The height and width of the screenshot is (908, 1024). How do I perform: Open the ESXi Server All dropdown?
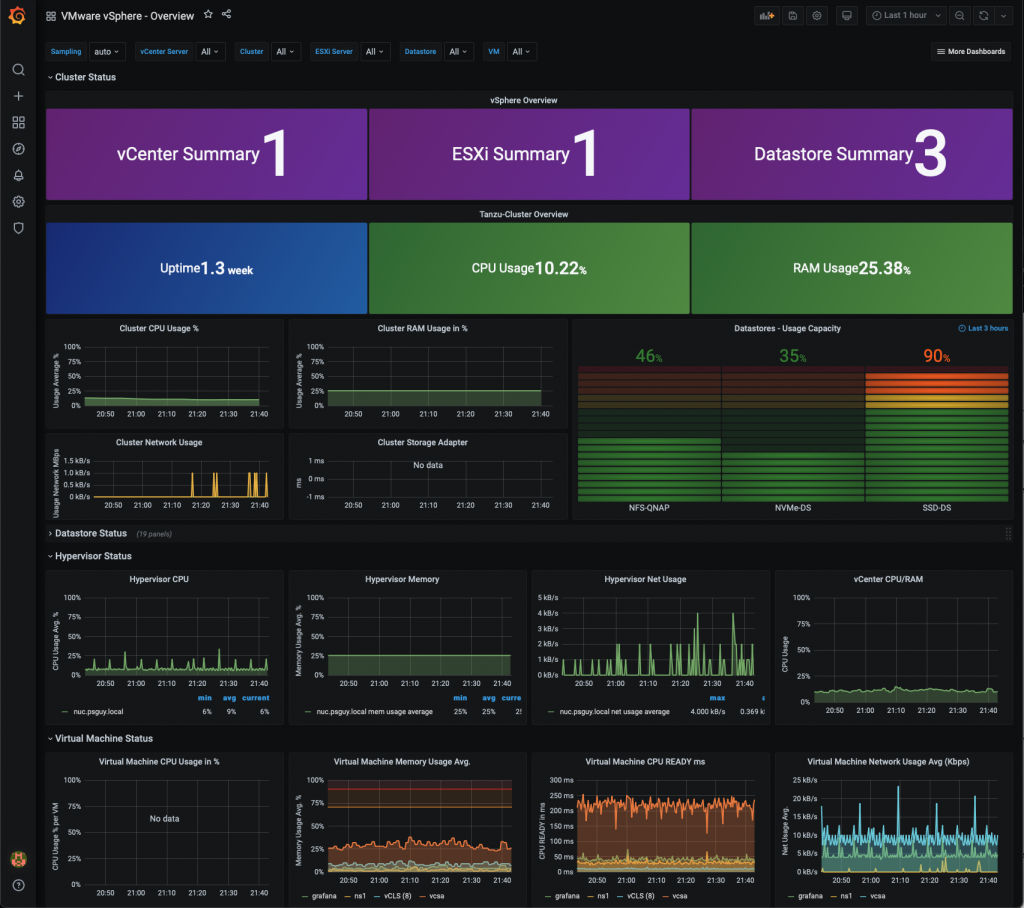point(375,52)
